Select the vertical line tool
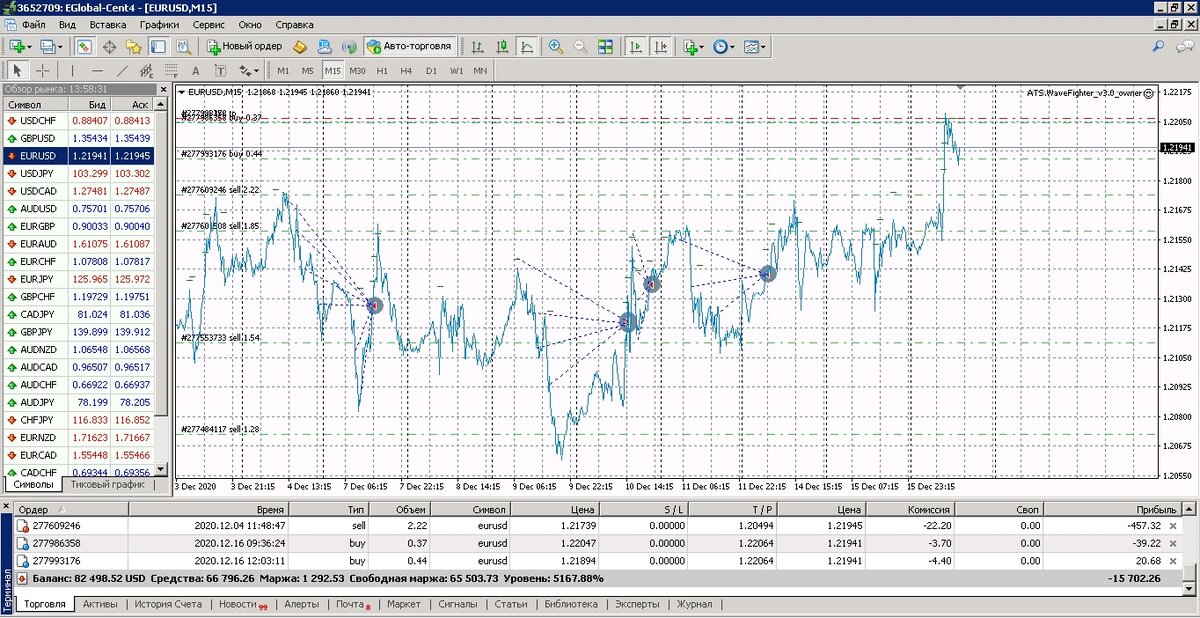This screenshot has height=618, width=1200. [x=72, y=71]
